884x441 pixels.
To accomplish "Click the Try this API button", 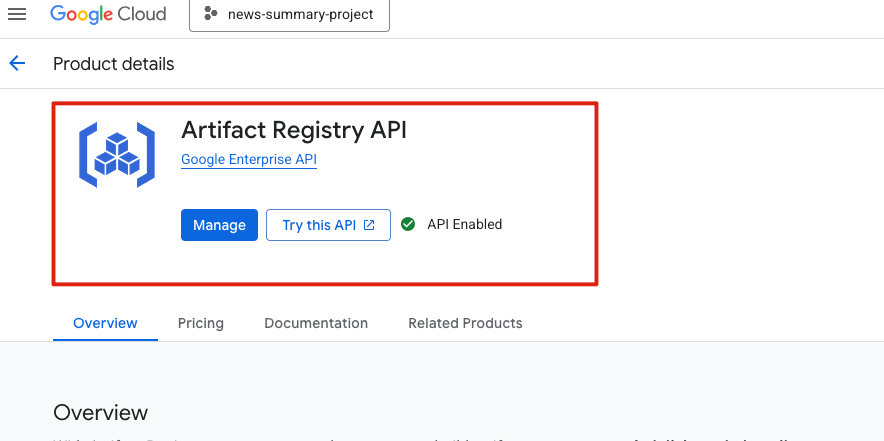I will [328, 225].
